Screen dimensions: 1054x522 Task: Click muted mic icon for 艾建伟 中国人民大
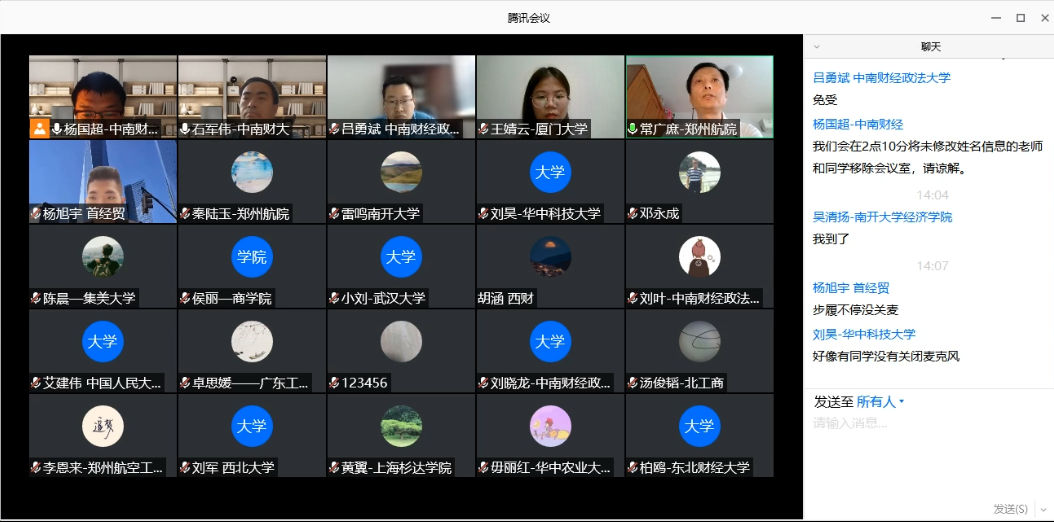(36, 383)
